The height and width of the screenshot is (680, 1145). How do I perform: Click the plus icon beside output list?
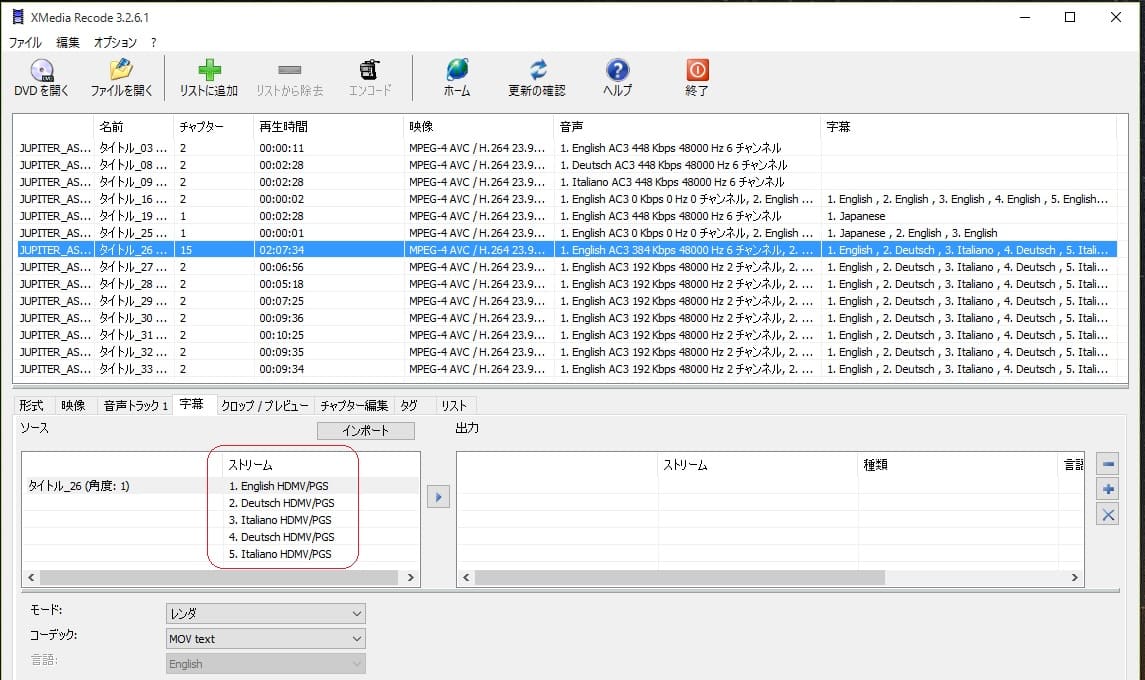(1107, 489)
